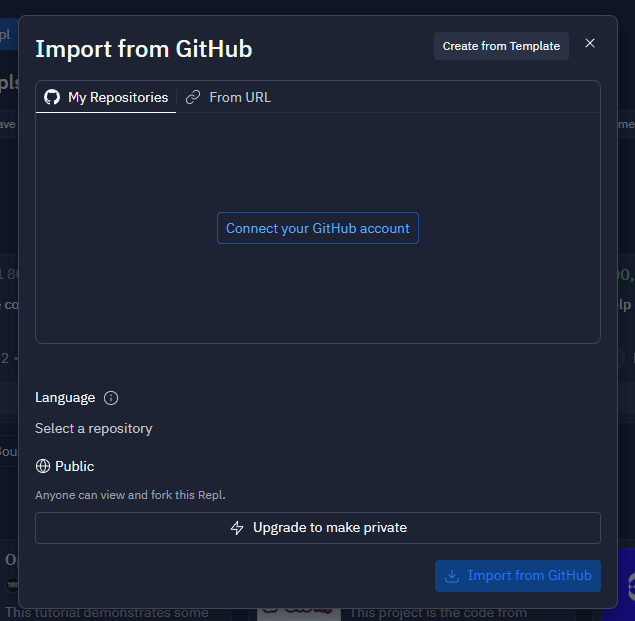Click the Language label

pyautogui.click(x=65, y=398)
